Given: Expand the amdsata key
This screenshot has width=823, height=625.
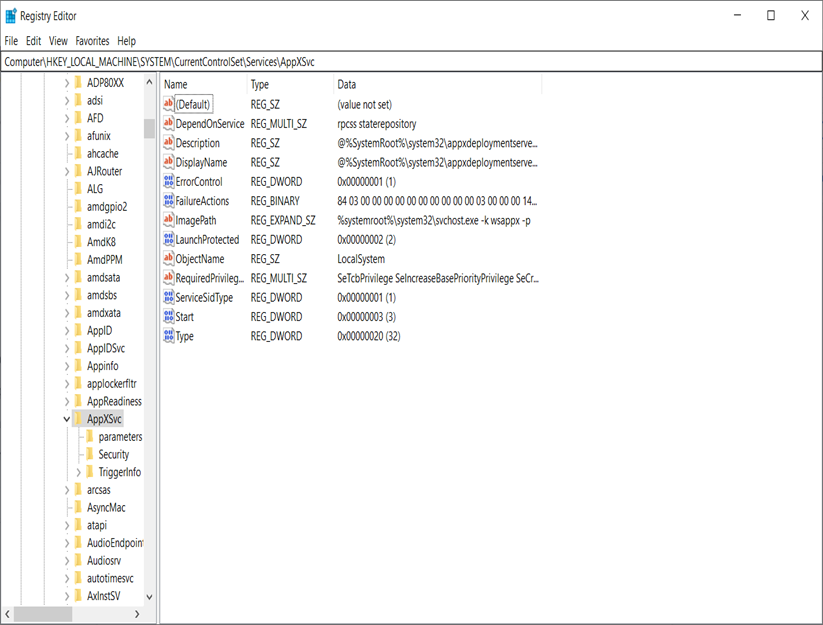Looking at the screenshot, I should point(67,278).
